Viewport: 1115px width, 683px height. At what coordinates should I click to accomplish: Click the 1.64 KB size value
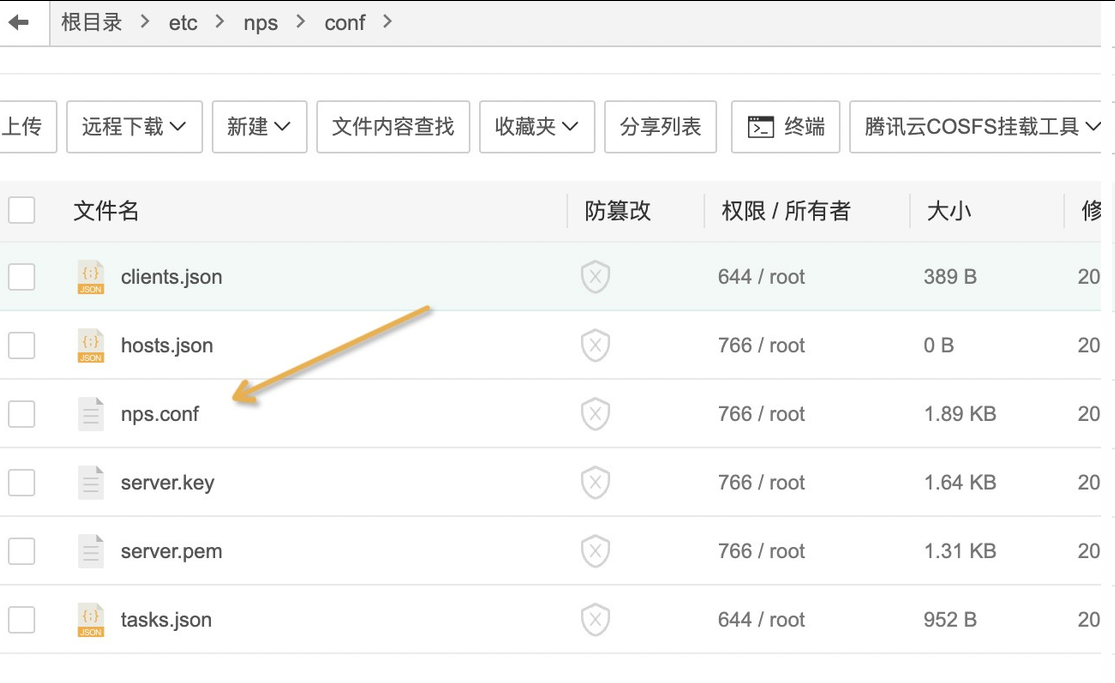(960, 482)
